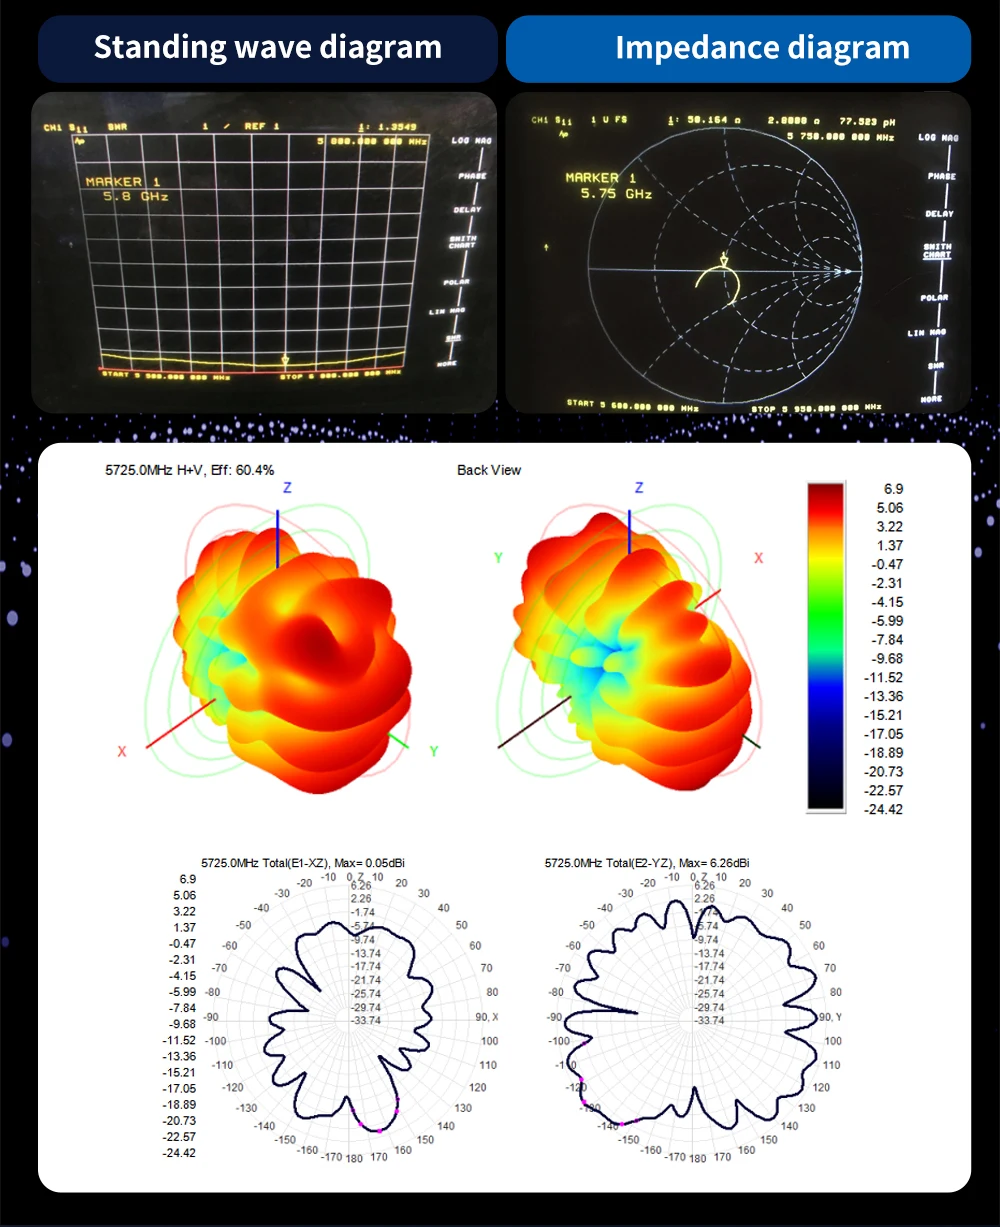Click the -33.74 ring label in E1-XZ plot

click(368, 1020)
